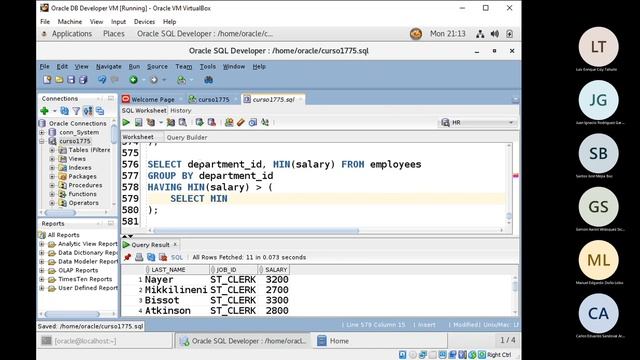Expand the Procedures tree node
640x360 pixels.
(52, 185)
